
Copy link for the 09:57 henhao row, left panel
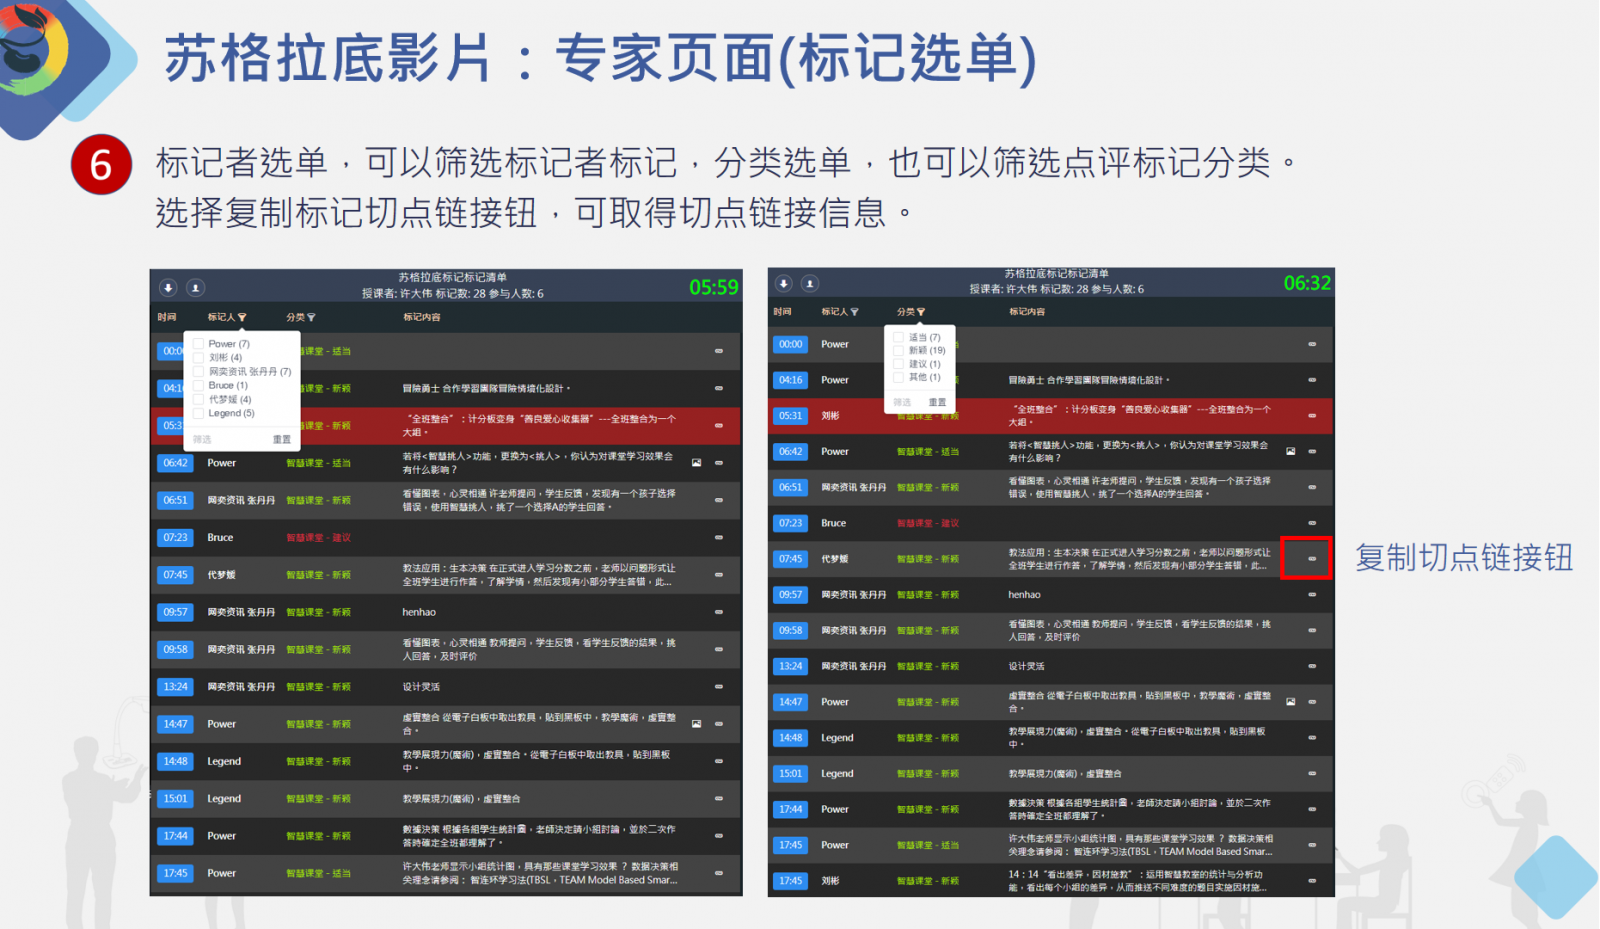718,612
